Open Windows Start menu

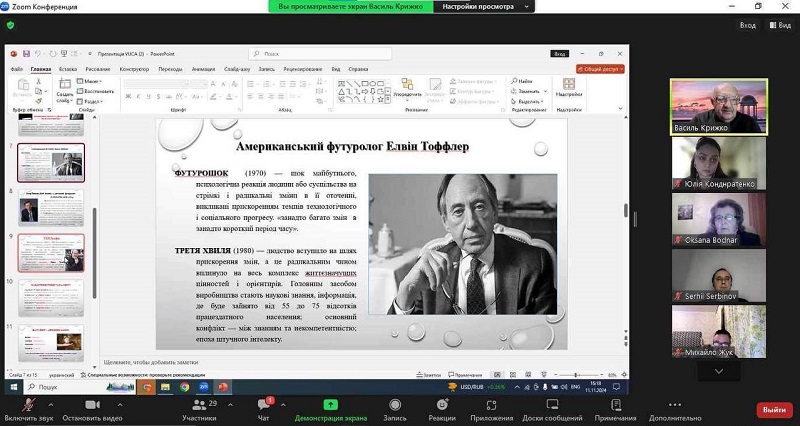[13, 387]
